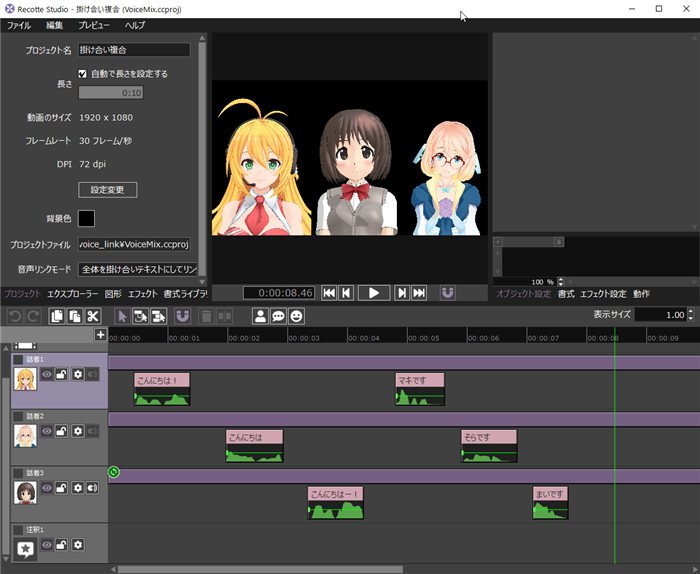
Task: Tick the 注釈1 track select checkbox
Action: tap(18, 529)
